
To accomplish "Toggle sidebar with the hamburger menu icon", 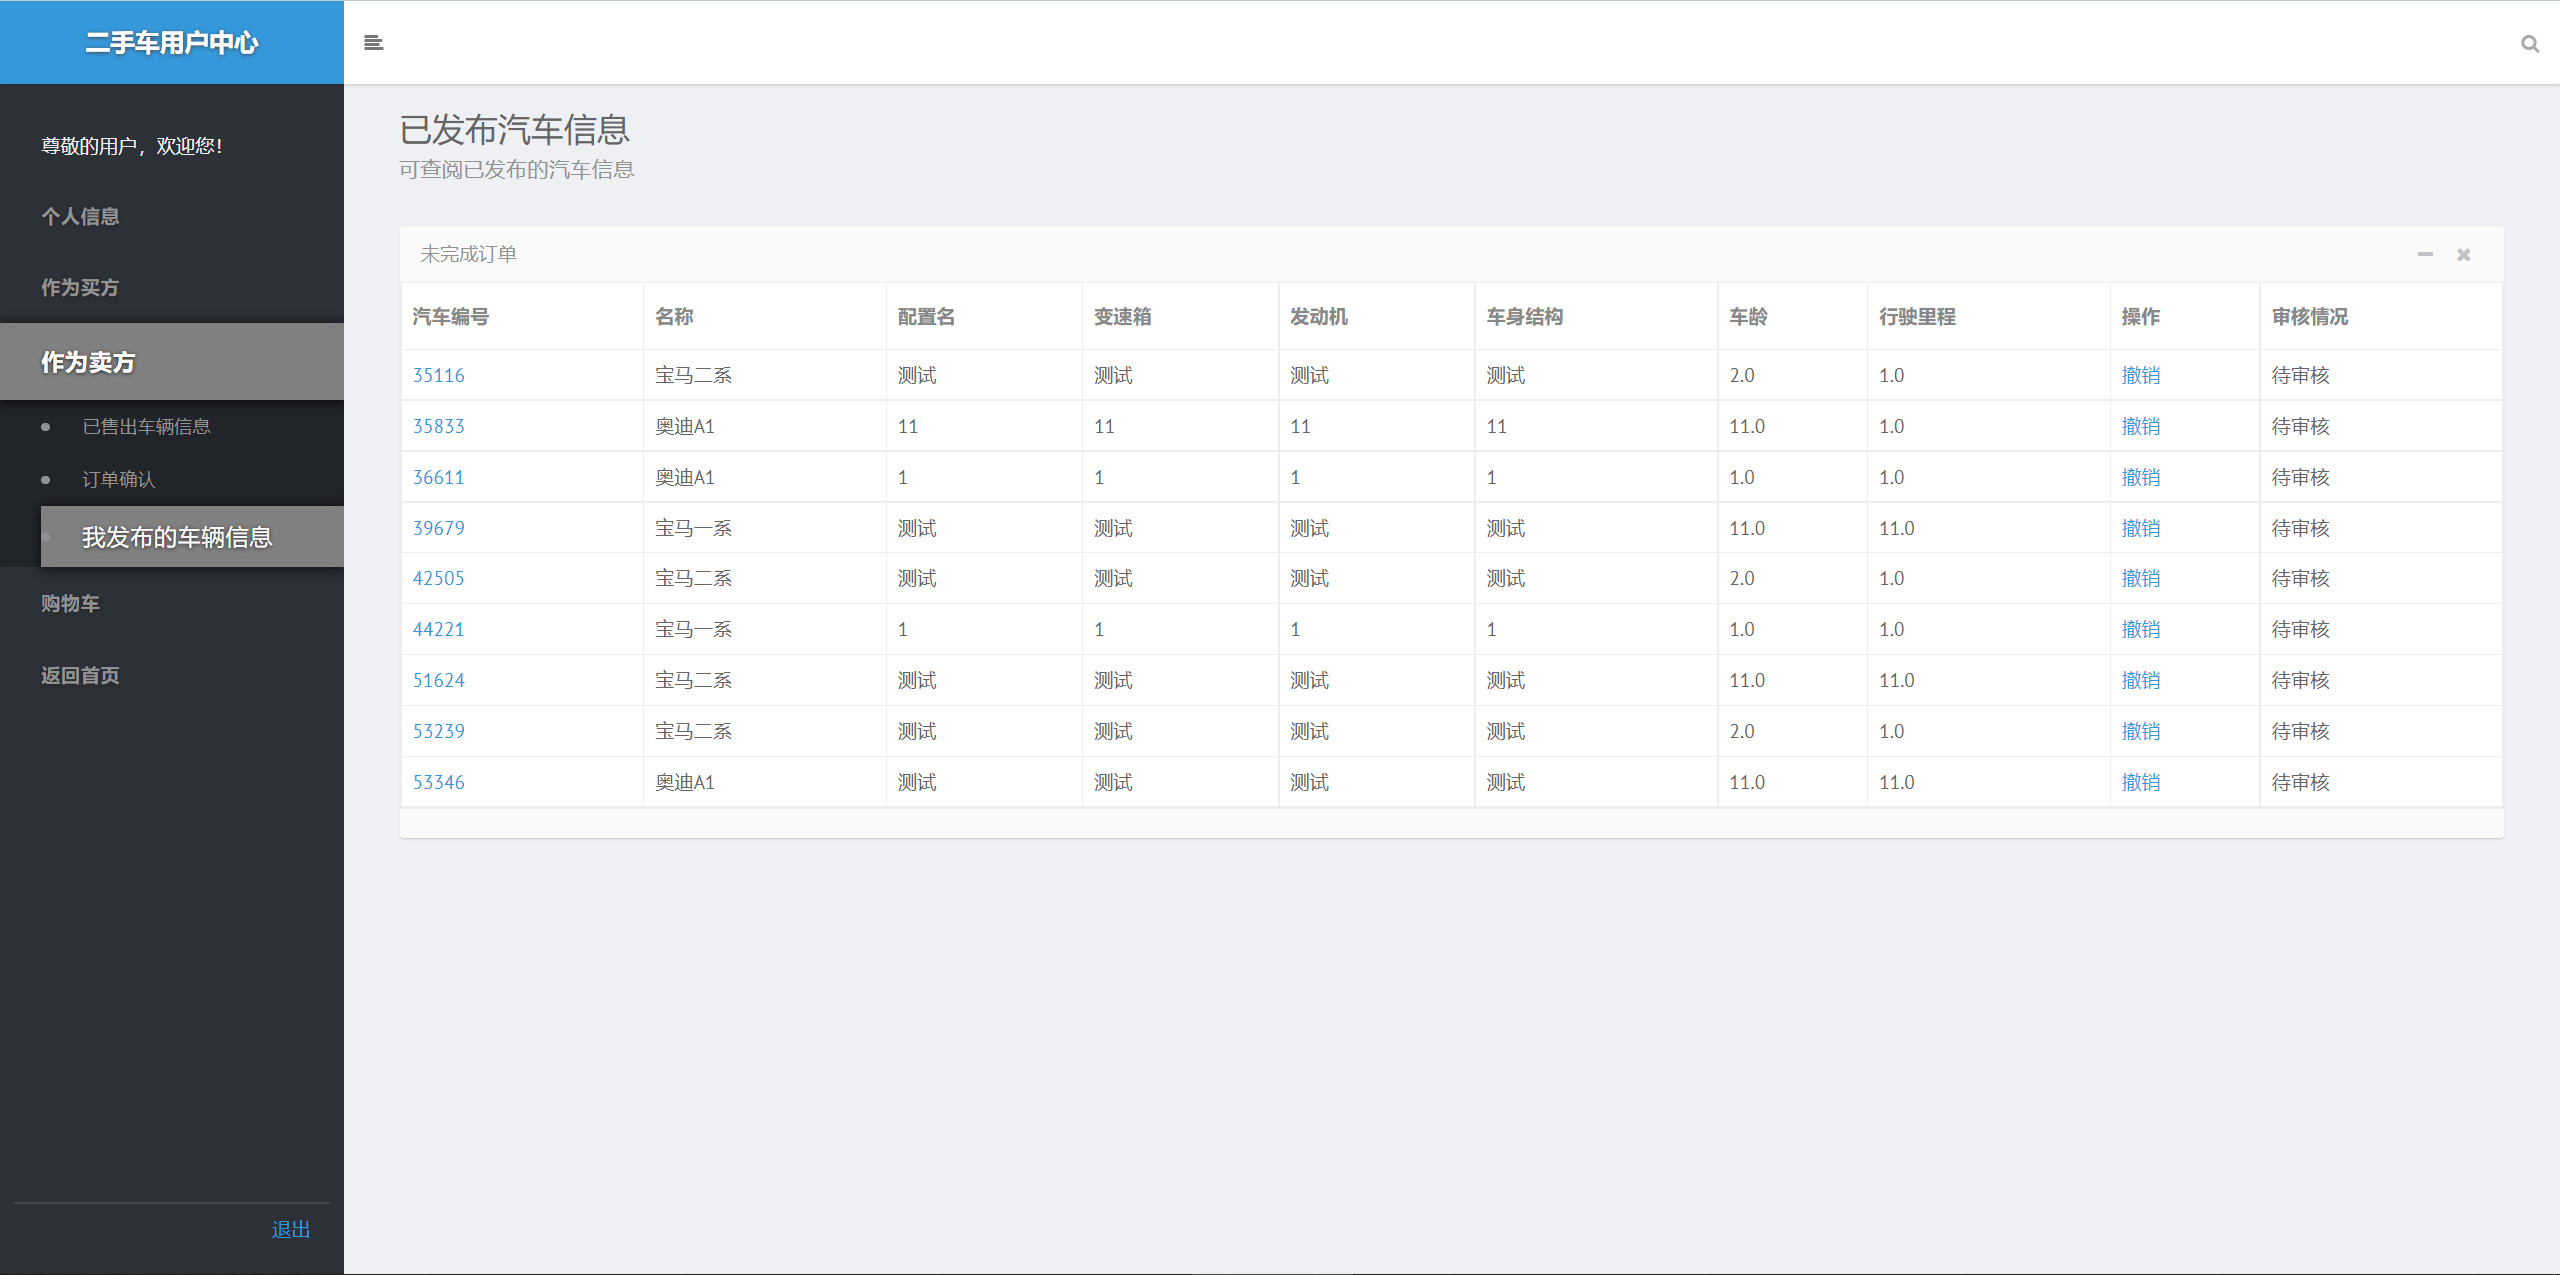I will click(x=373, y=43).
